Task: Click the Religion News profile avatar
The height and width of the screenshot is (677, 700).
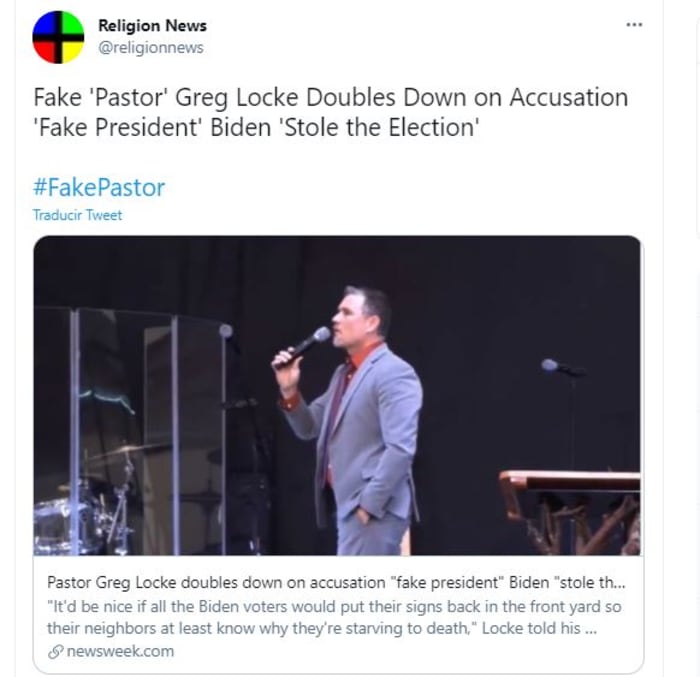Action: pos(58,37)
